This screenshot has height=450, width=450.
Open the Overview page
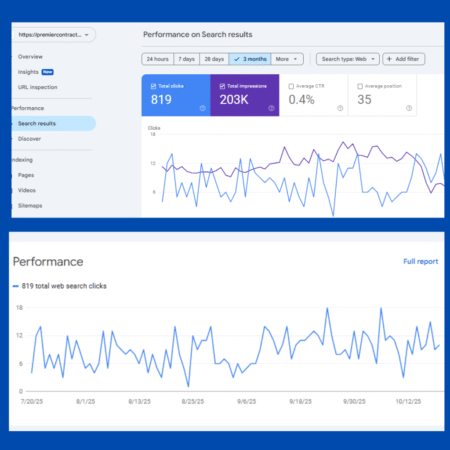(x=30, y=57)
